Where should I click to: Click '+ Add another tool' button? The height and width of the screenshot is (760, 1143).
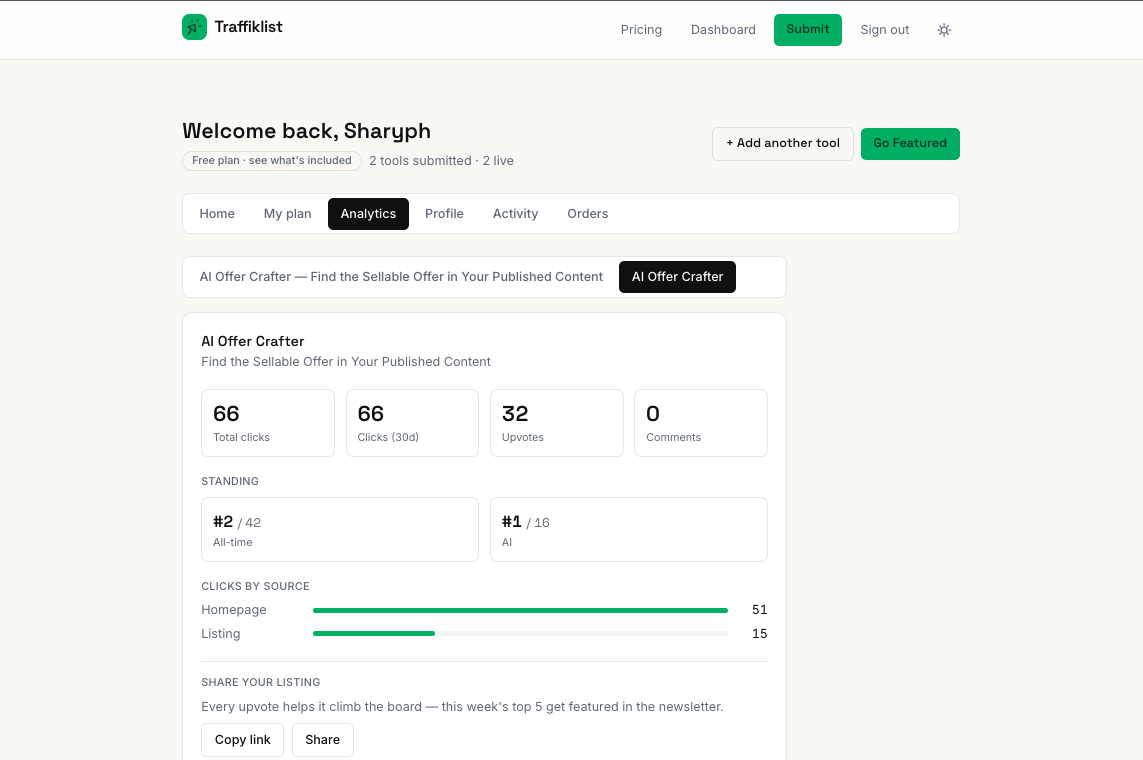click(x=783, y=144)
